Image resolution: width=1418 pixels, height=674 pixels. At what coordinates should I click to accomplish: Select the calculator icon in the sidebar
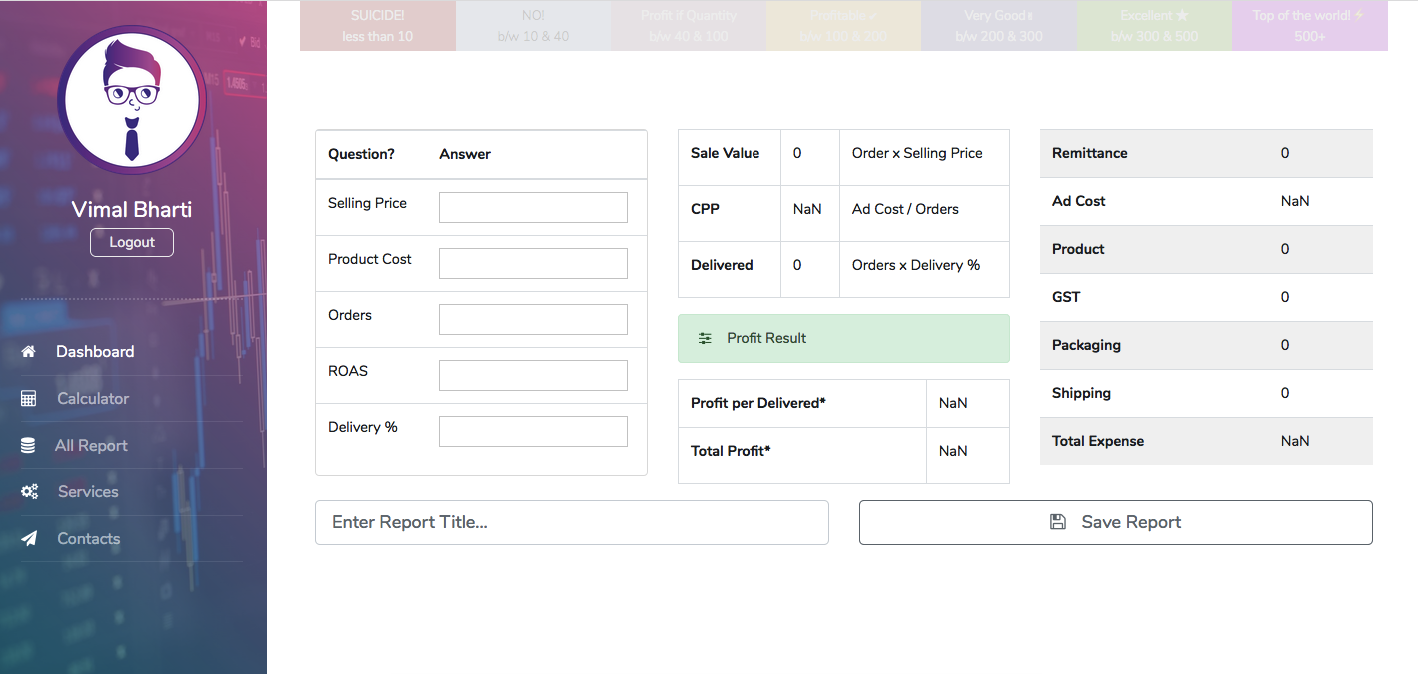click(x=28, y=398)
